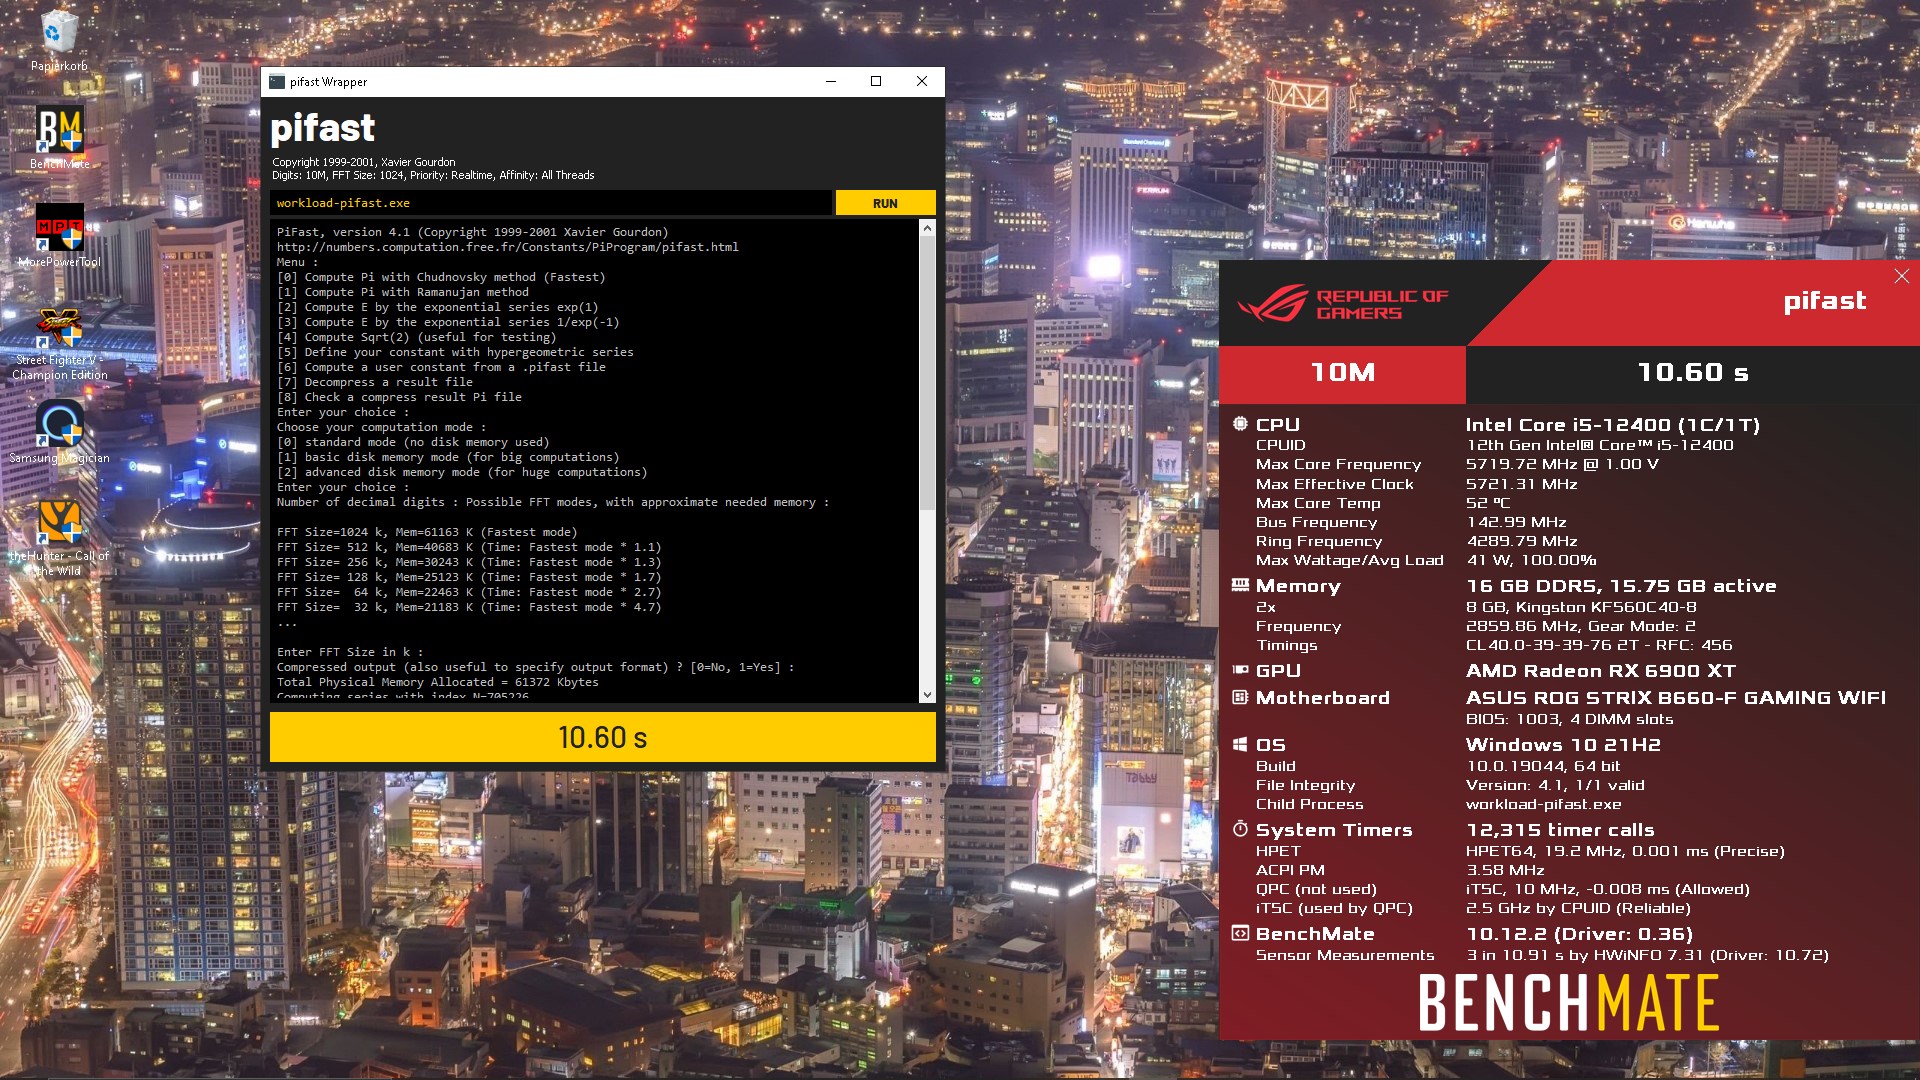1920x1080 pixels.
Task: Click the BIOS: 1003, 4 DIMM slots text
Action: coord(1569,719)
